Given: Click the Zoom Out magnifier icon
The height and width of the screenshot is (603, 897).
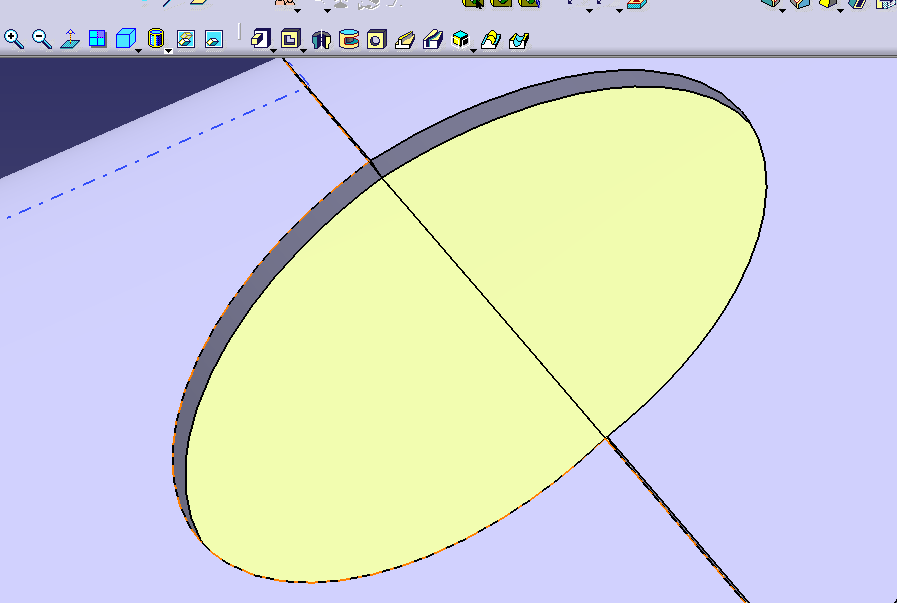Looking at the screenshot, I should pyautogui.click(x=42, y=39).
